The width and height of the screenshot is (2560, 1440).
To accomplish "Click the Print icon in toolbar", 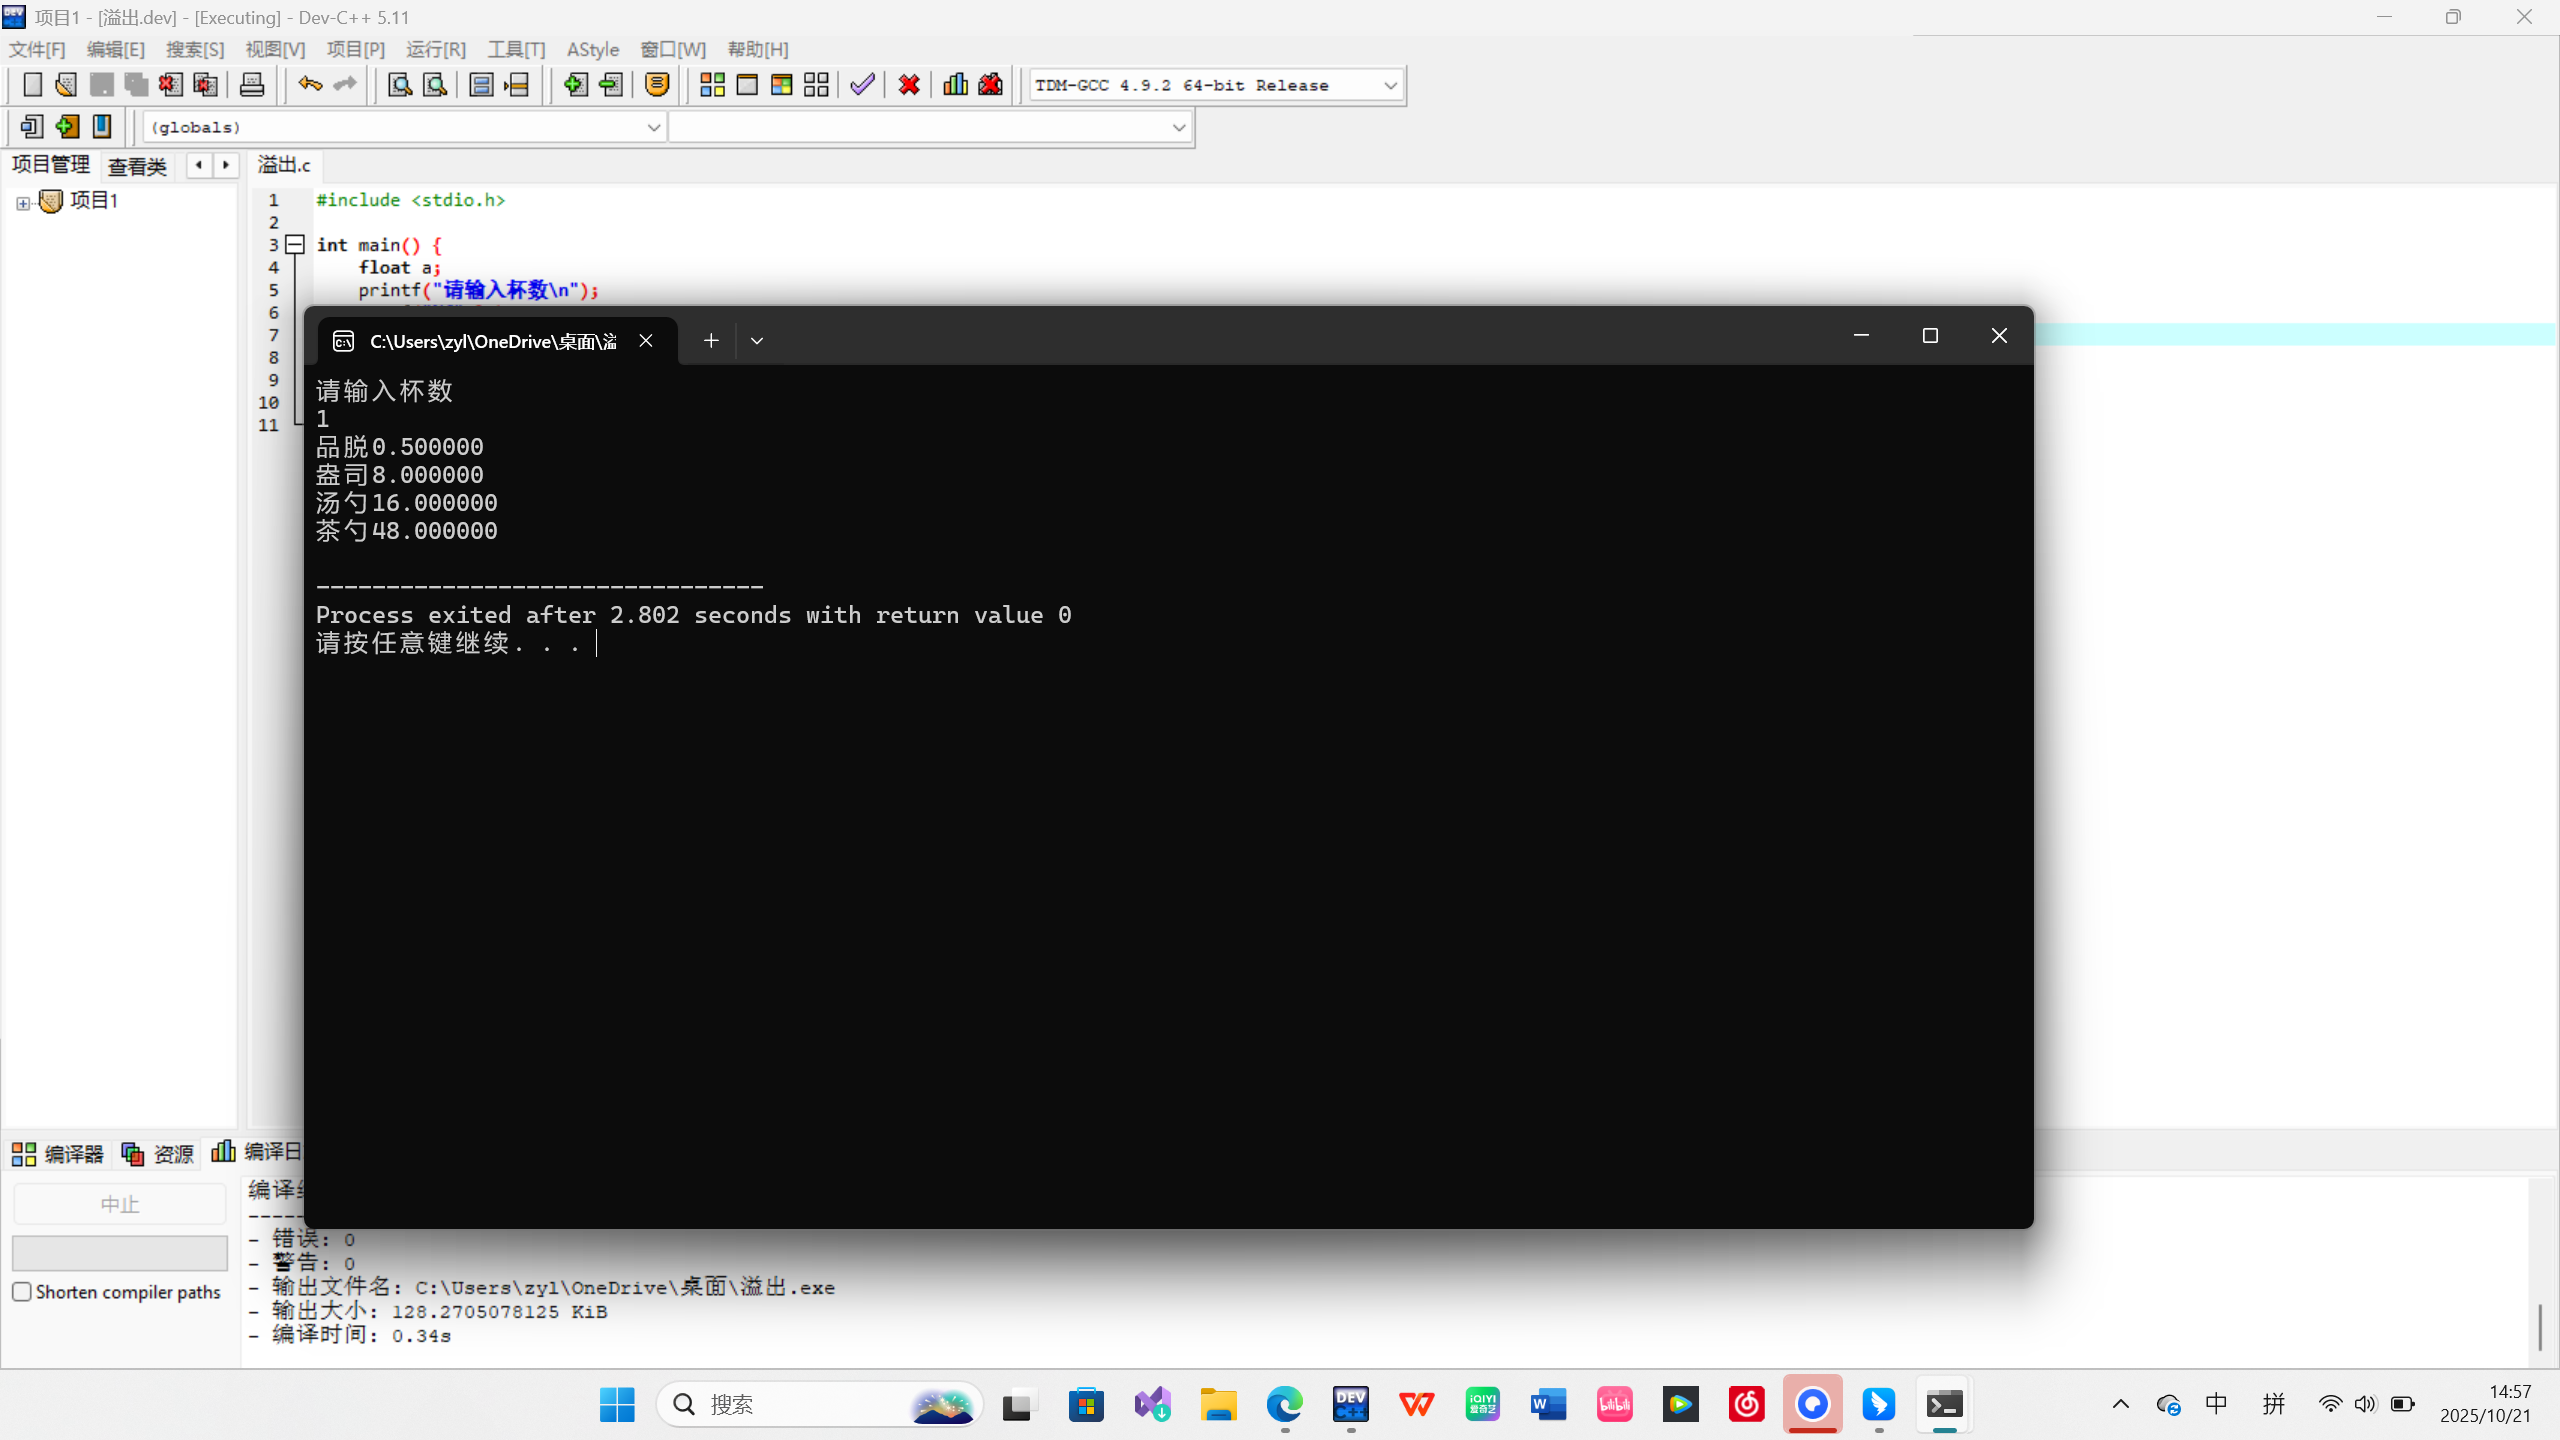I will tap(252, 85).
